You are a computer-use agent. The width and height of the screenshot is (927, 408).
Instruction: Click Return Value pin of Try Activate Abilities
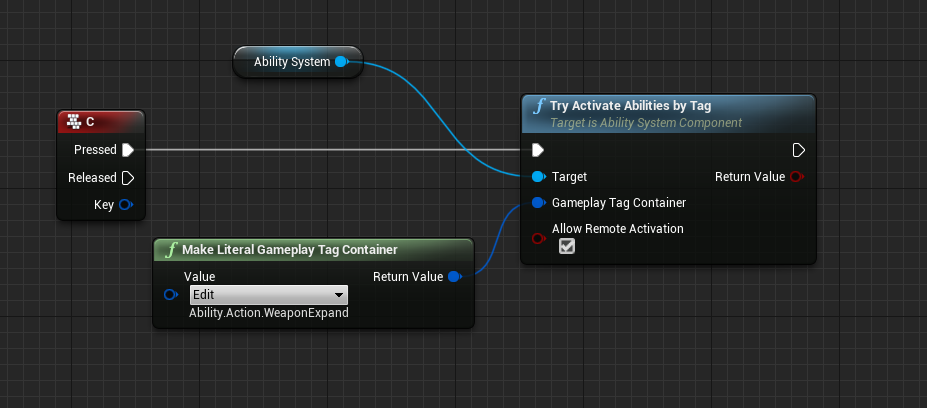[796, 177]
